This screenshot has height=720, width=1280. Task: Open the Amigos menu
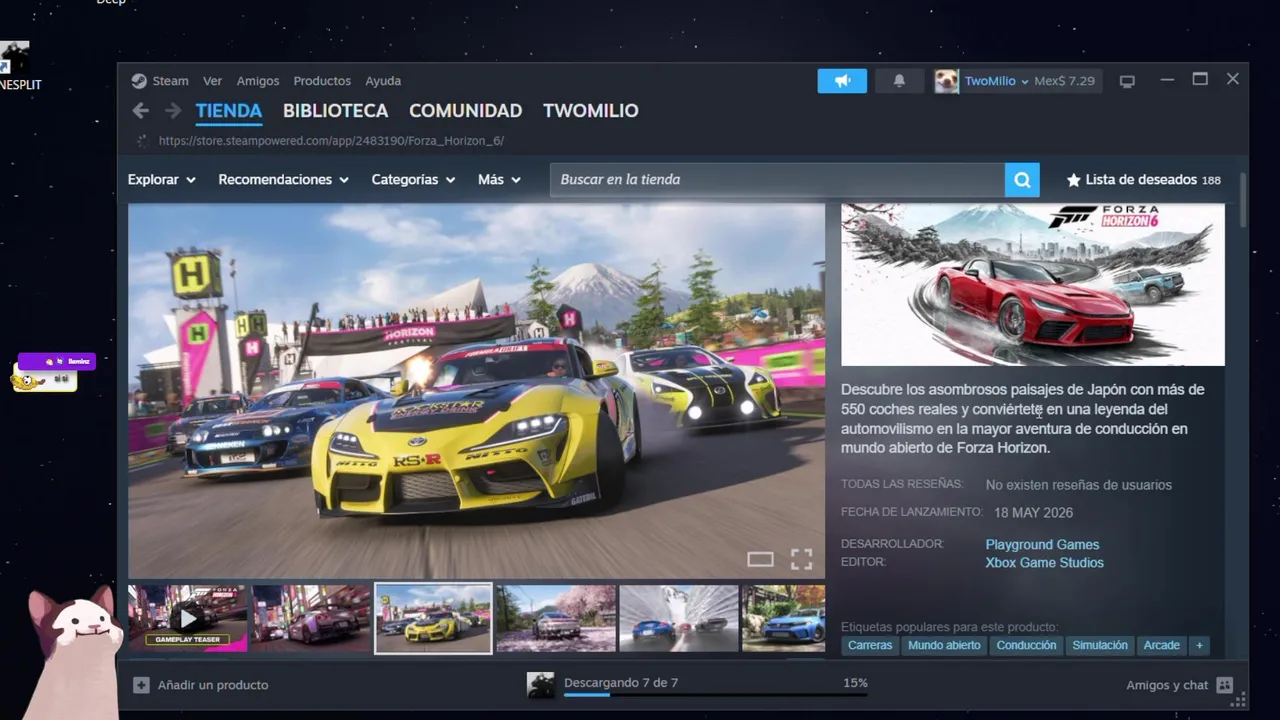258,81
